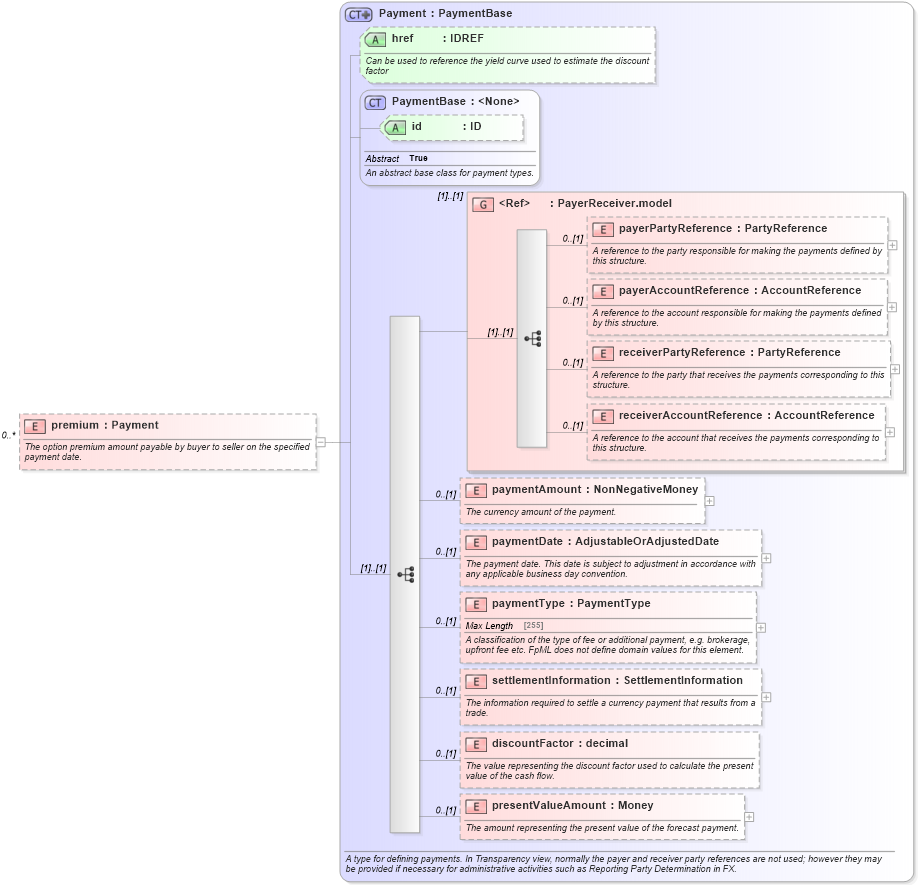Click the href attribute A icon
Viewport: 918px width, 885px height.
[x=378, y=38]
